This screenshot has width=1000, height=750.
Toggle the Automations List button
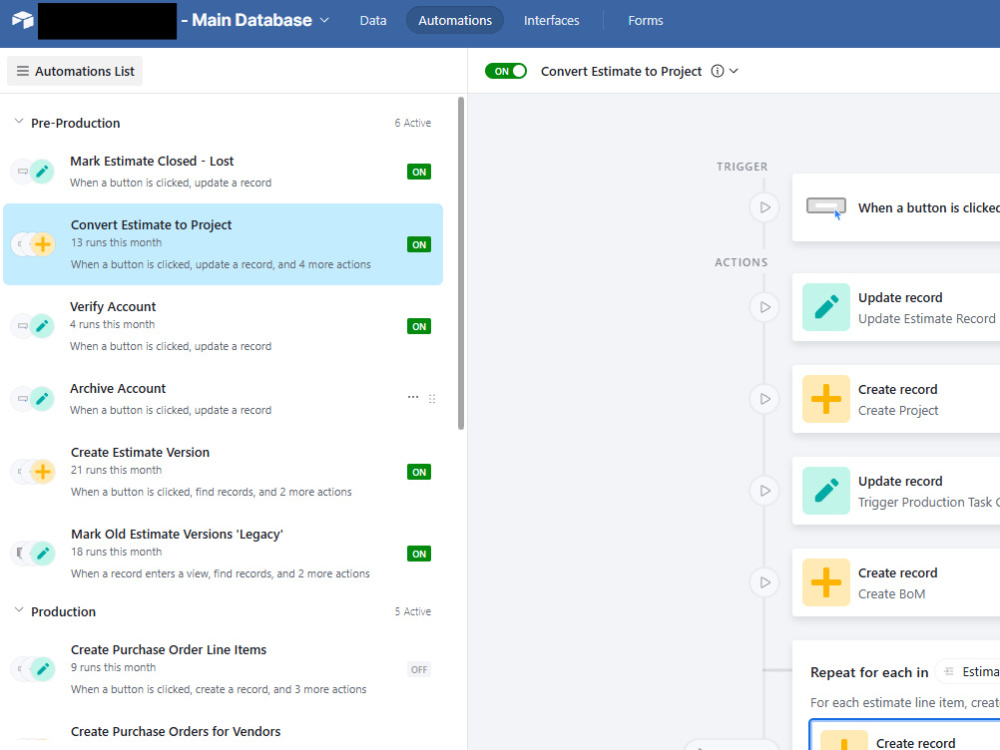coord(75,71)
